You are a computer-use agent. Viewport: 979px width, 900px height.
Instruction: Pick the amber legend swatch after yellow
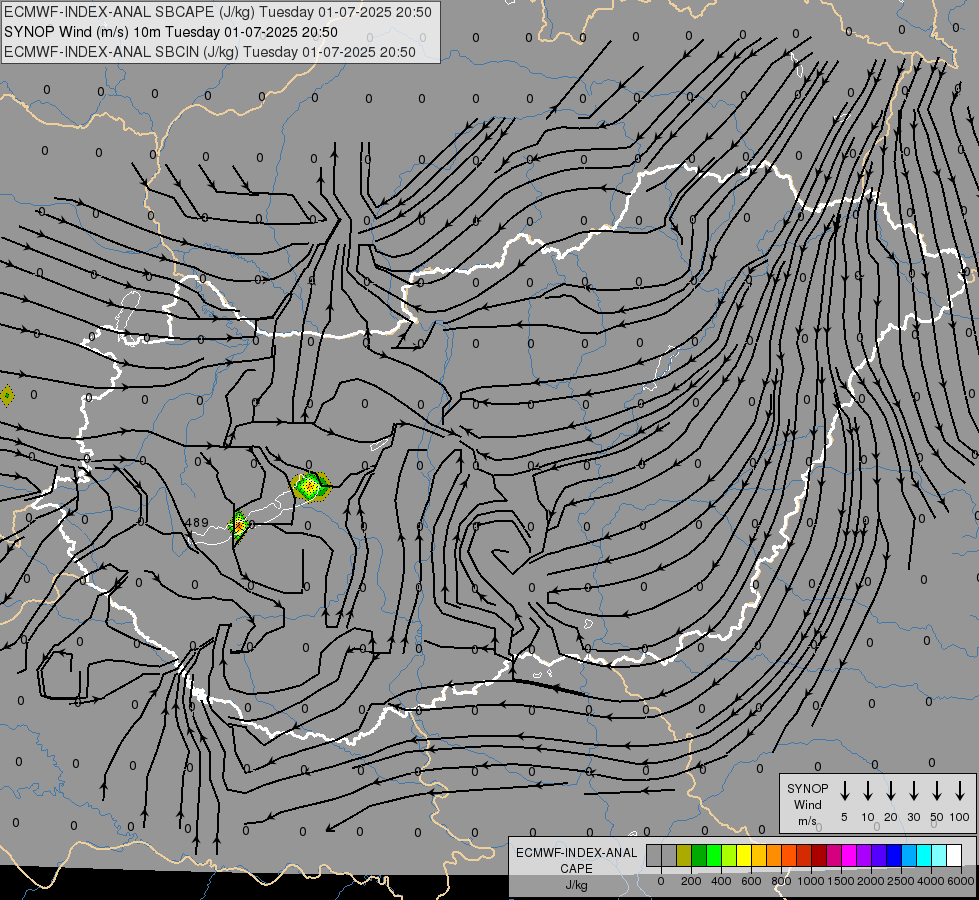[759, 856]
